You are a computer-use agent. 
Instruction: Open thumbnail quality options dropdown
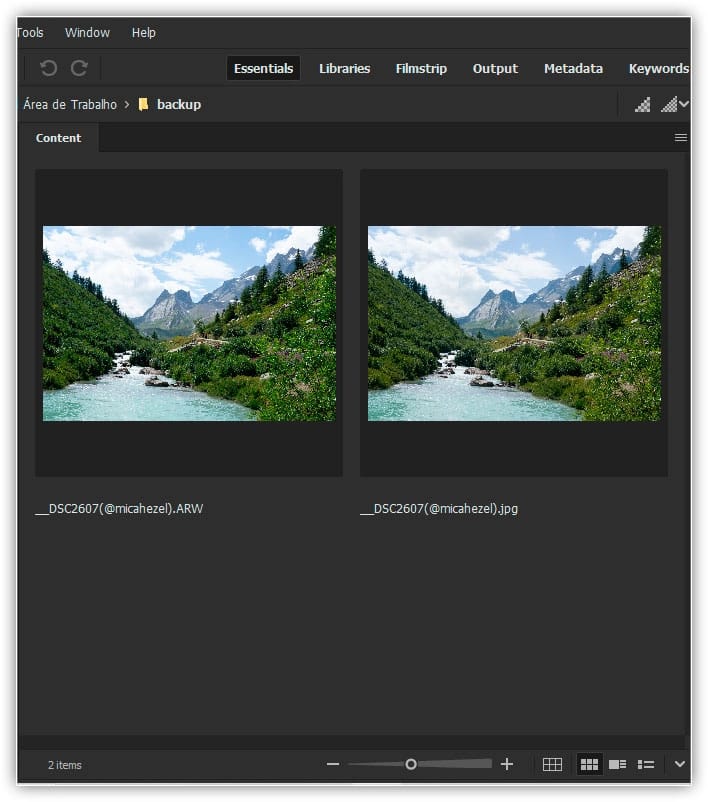pyautogui.click(x=674, y=104)
